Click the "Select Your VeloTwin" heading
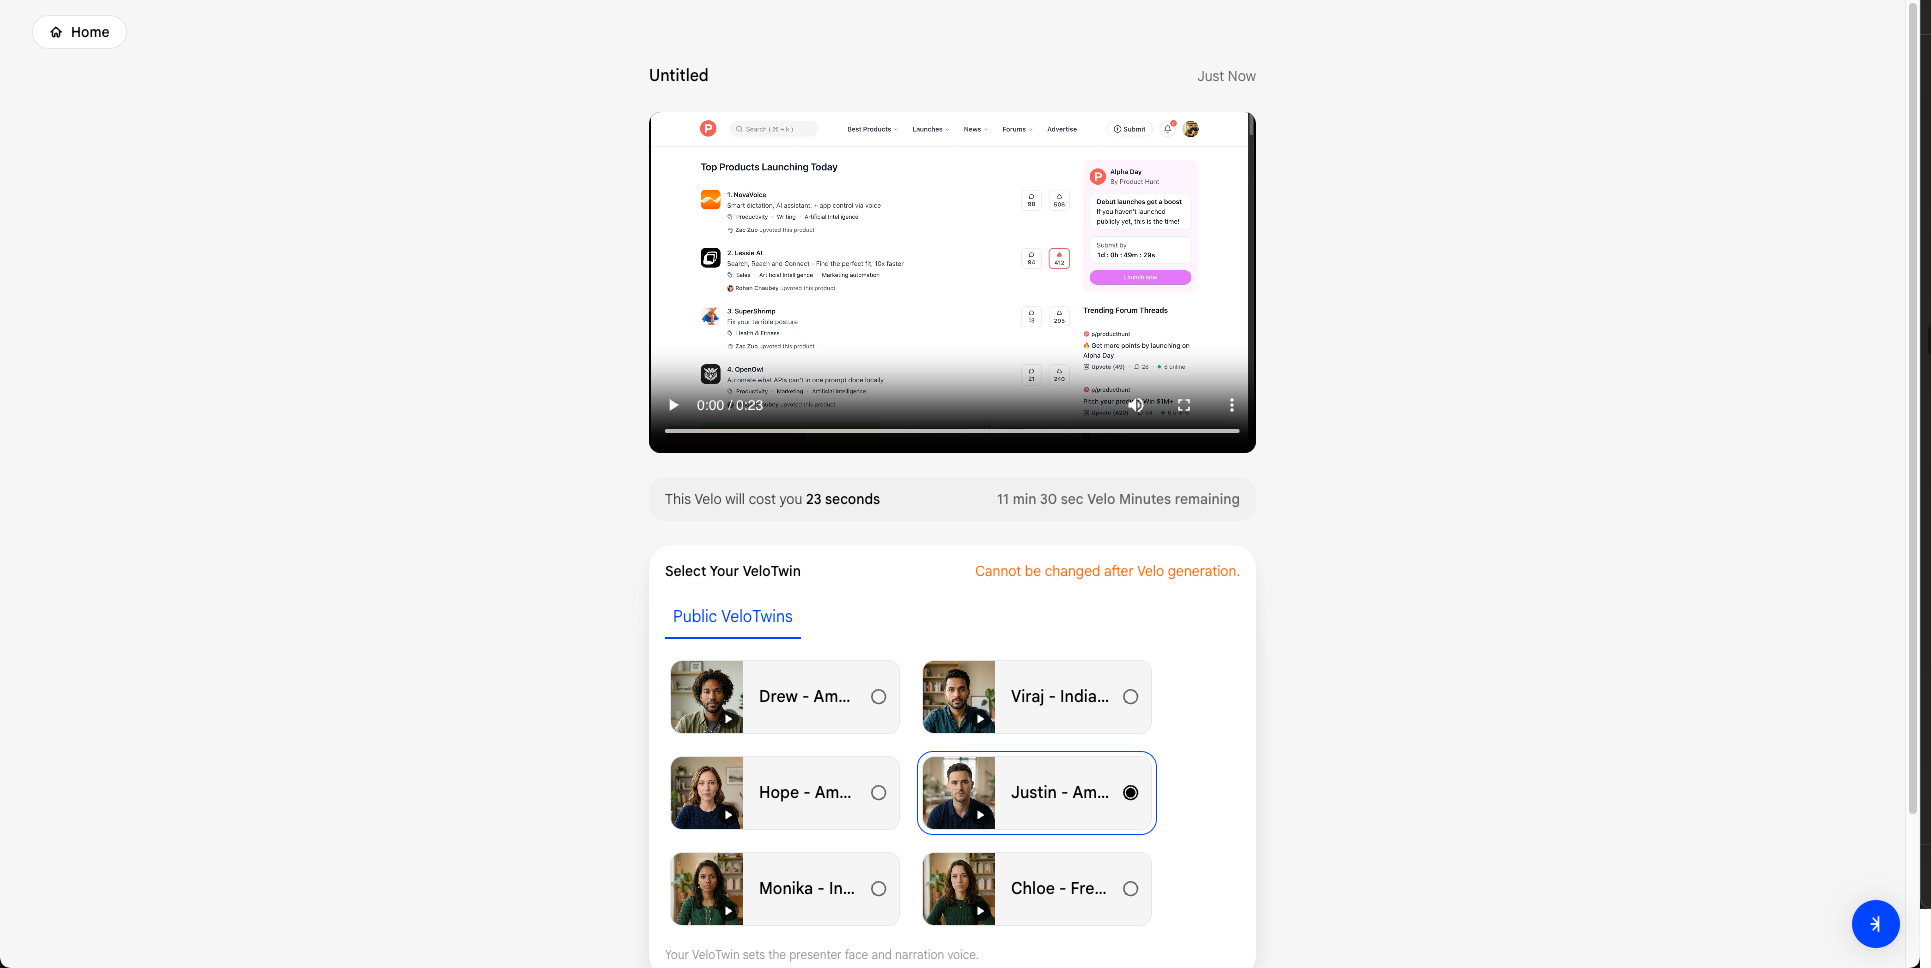 pyautogui.click(x=733, y=571)
